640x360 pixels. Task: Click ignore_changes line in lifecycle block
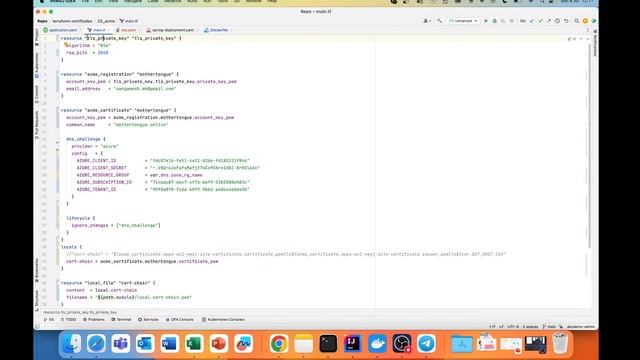pyautogui.click(x=116, y=225)
